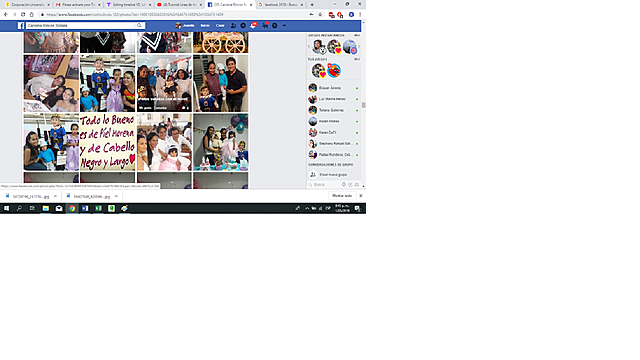Open chat with Karen Duf'r
This screenshot has width=640, height=360.
(x=333, y=133)
